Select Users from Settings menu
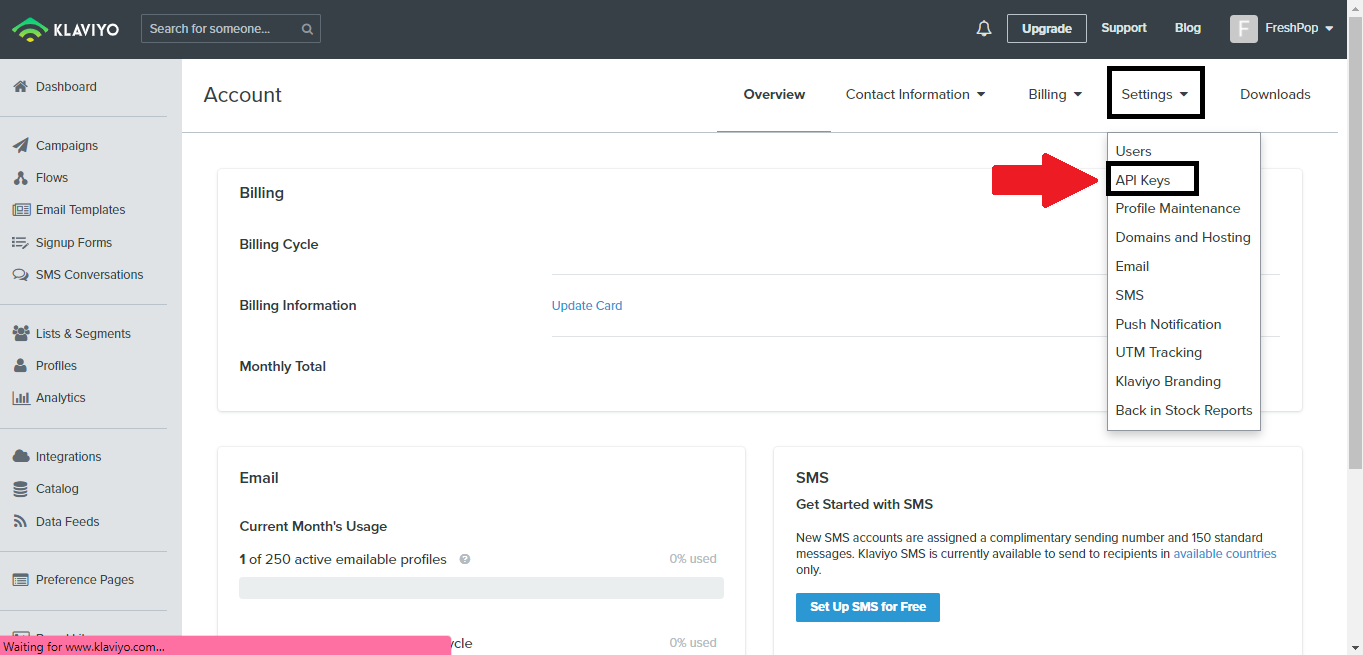This screenshot has height=655, width=1363. pyautogui.click(x=1133, y=151)
